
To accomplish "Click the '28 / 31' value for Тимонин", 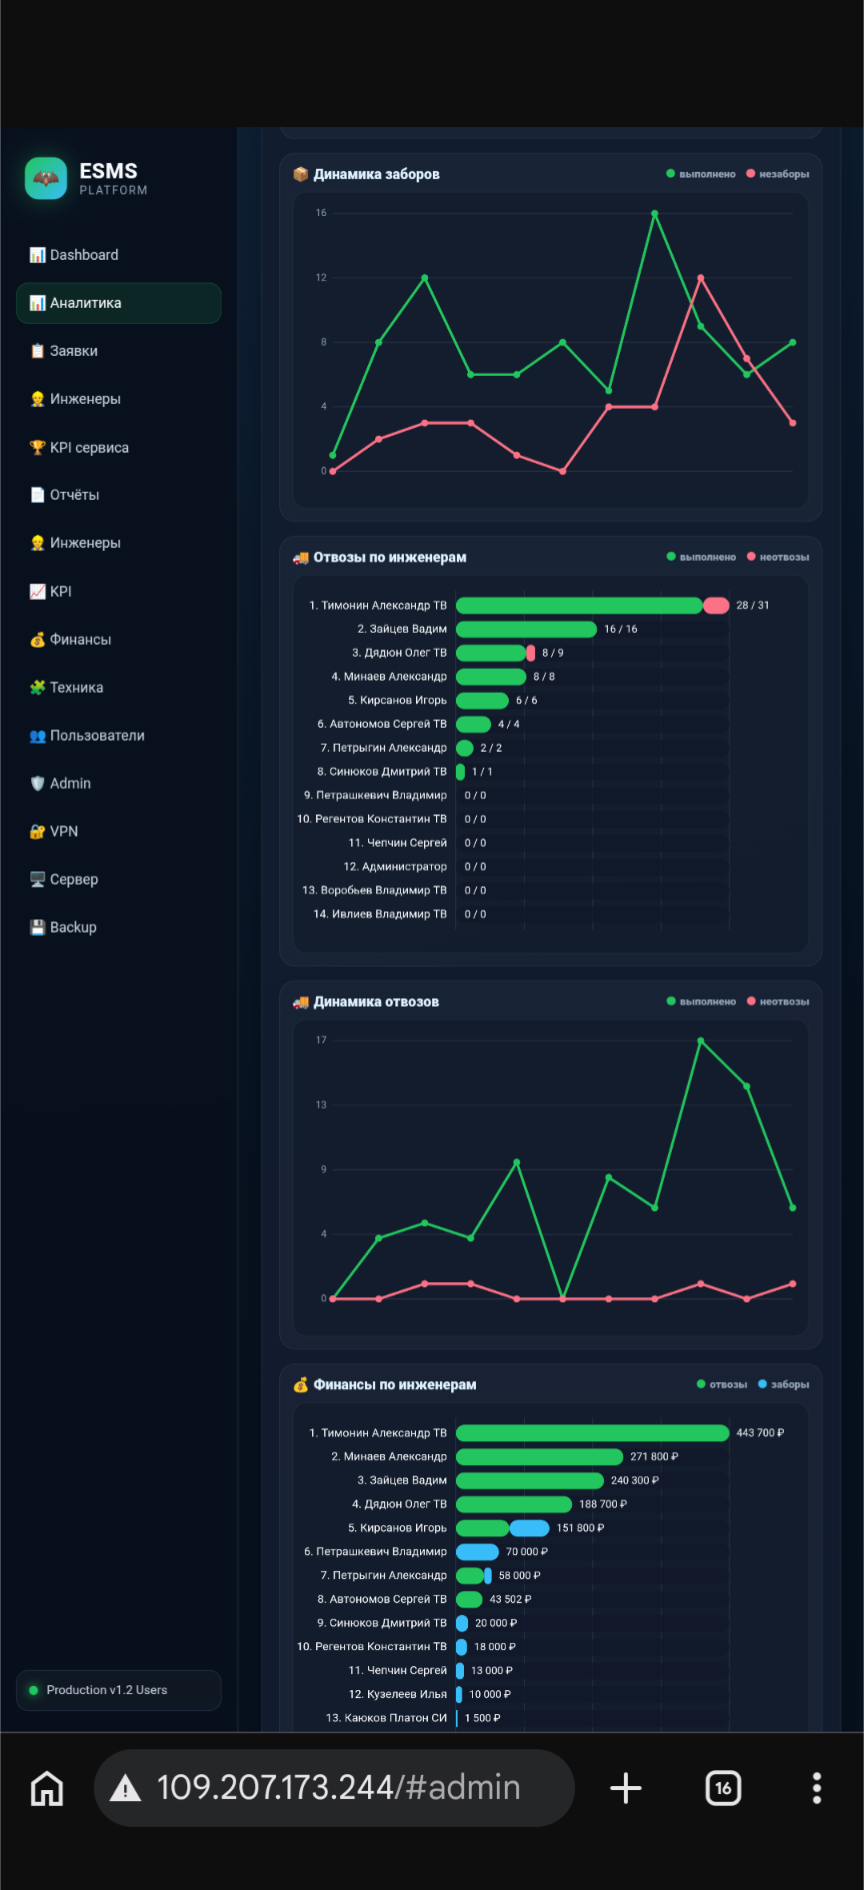I will point(753,605).
